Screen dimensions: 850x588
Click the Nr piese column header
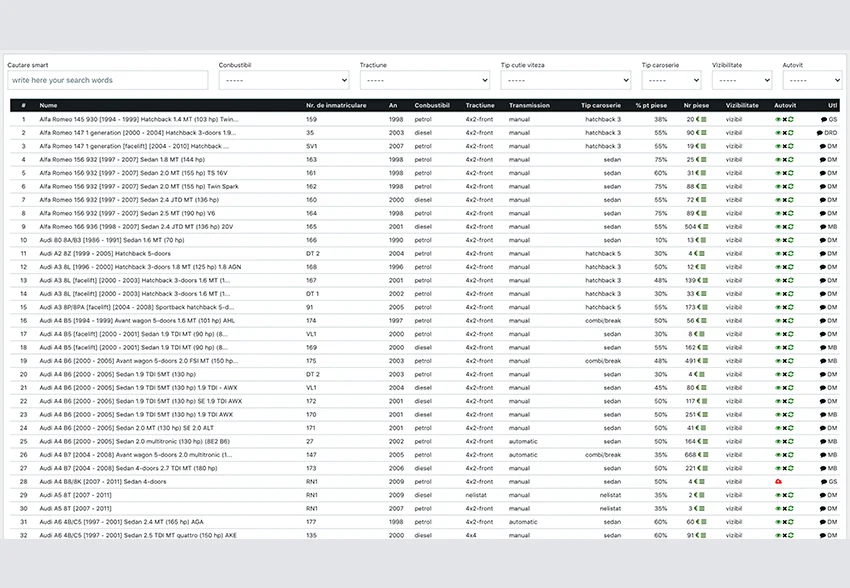(x=696, y=106)
